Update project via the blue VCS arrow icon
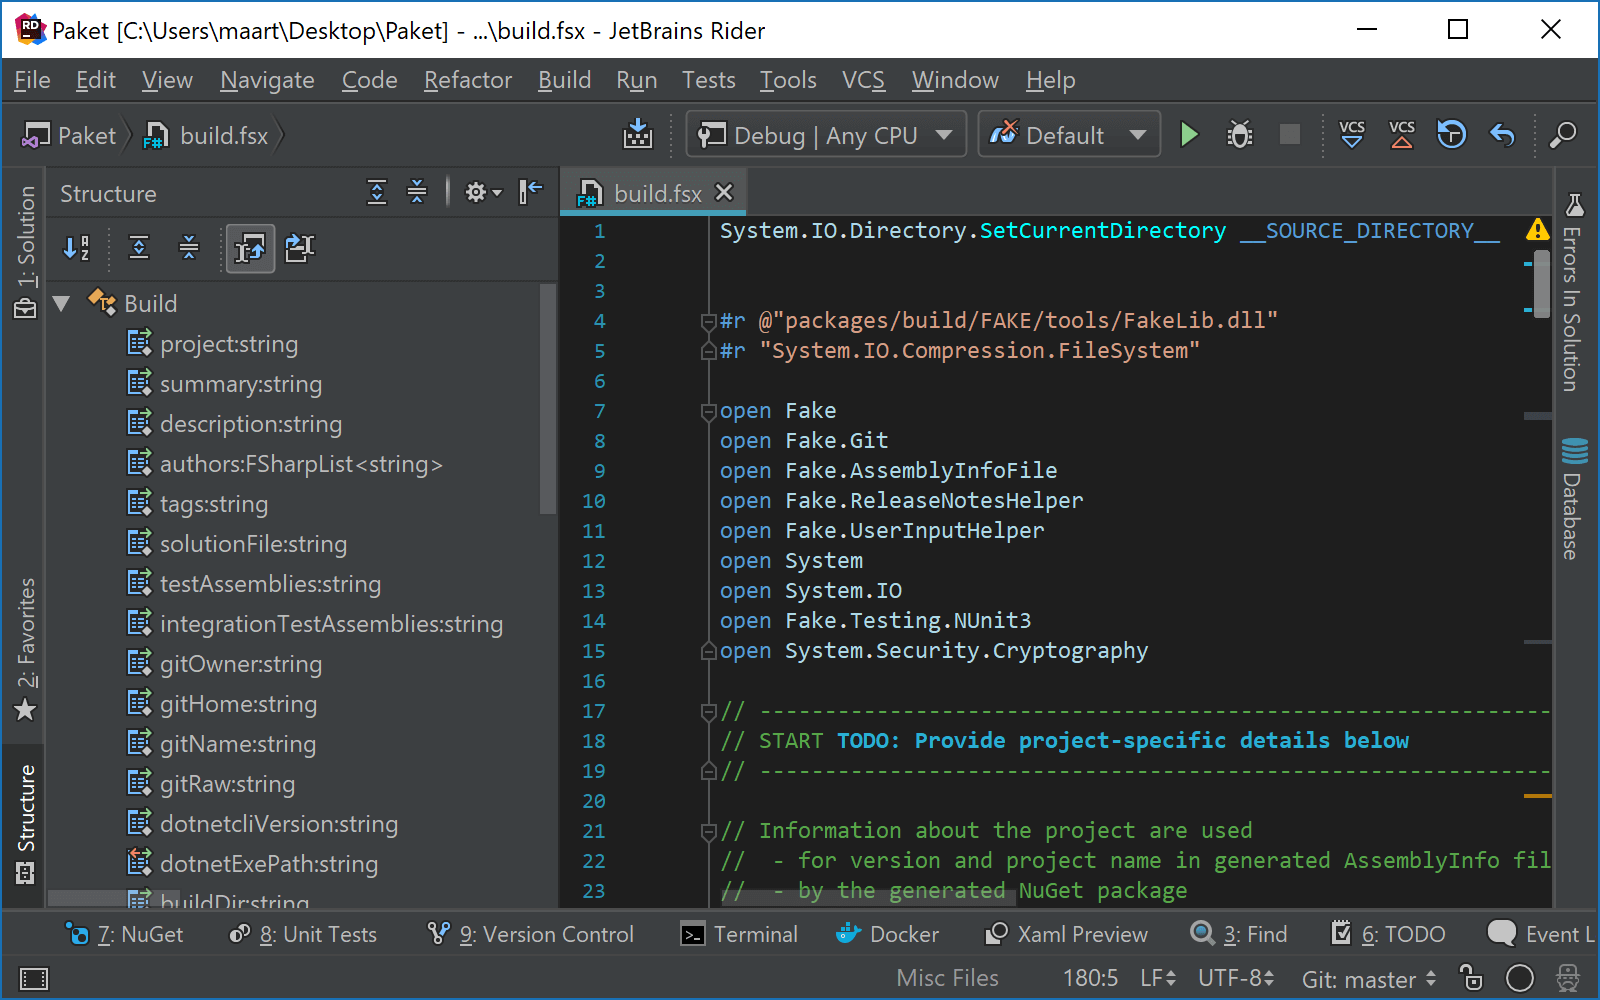 click(x=1351, y=134)
